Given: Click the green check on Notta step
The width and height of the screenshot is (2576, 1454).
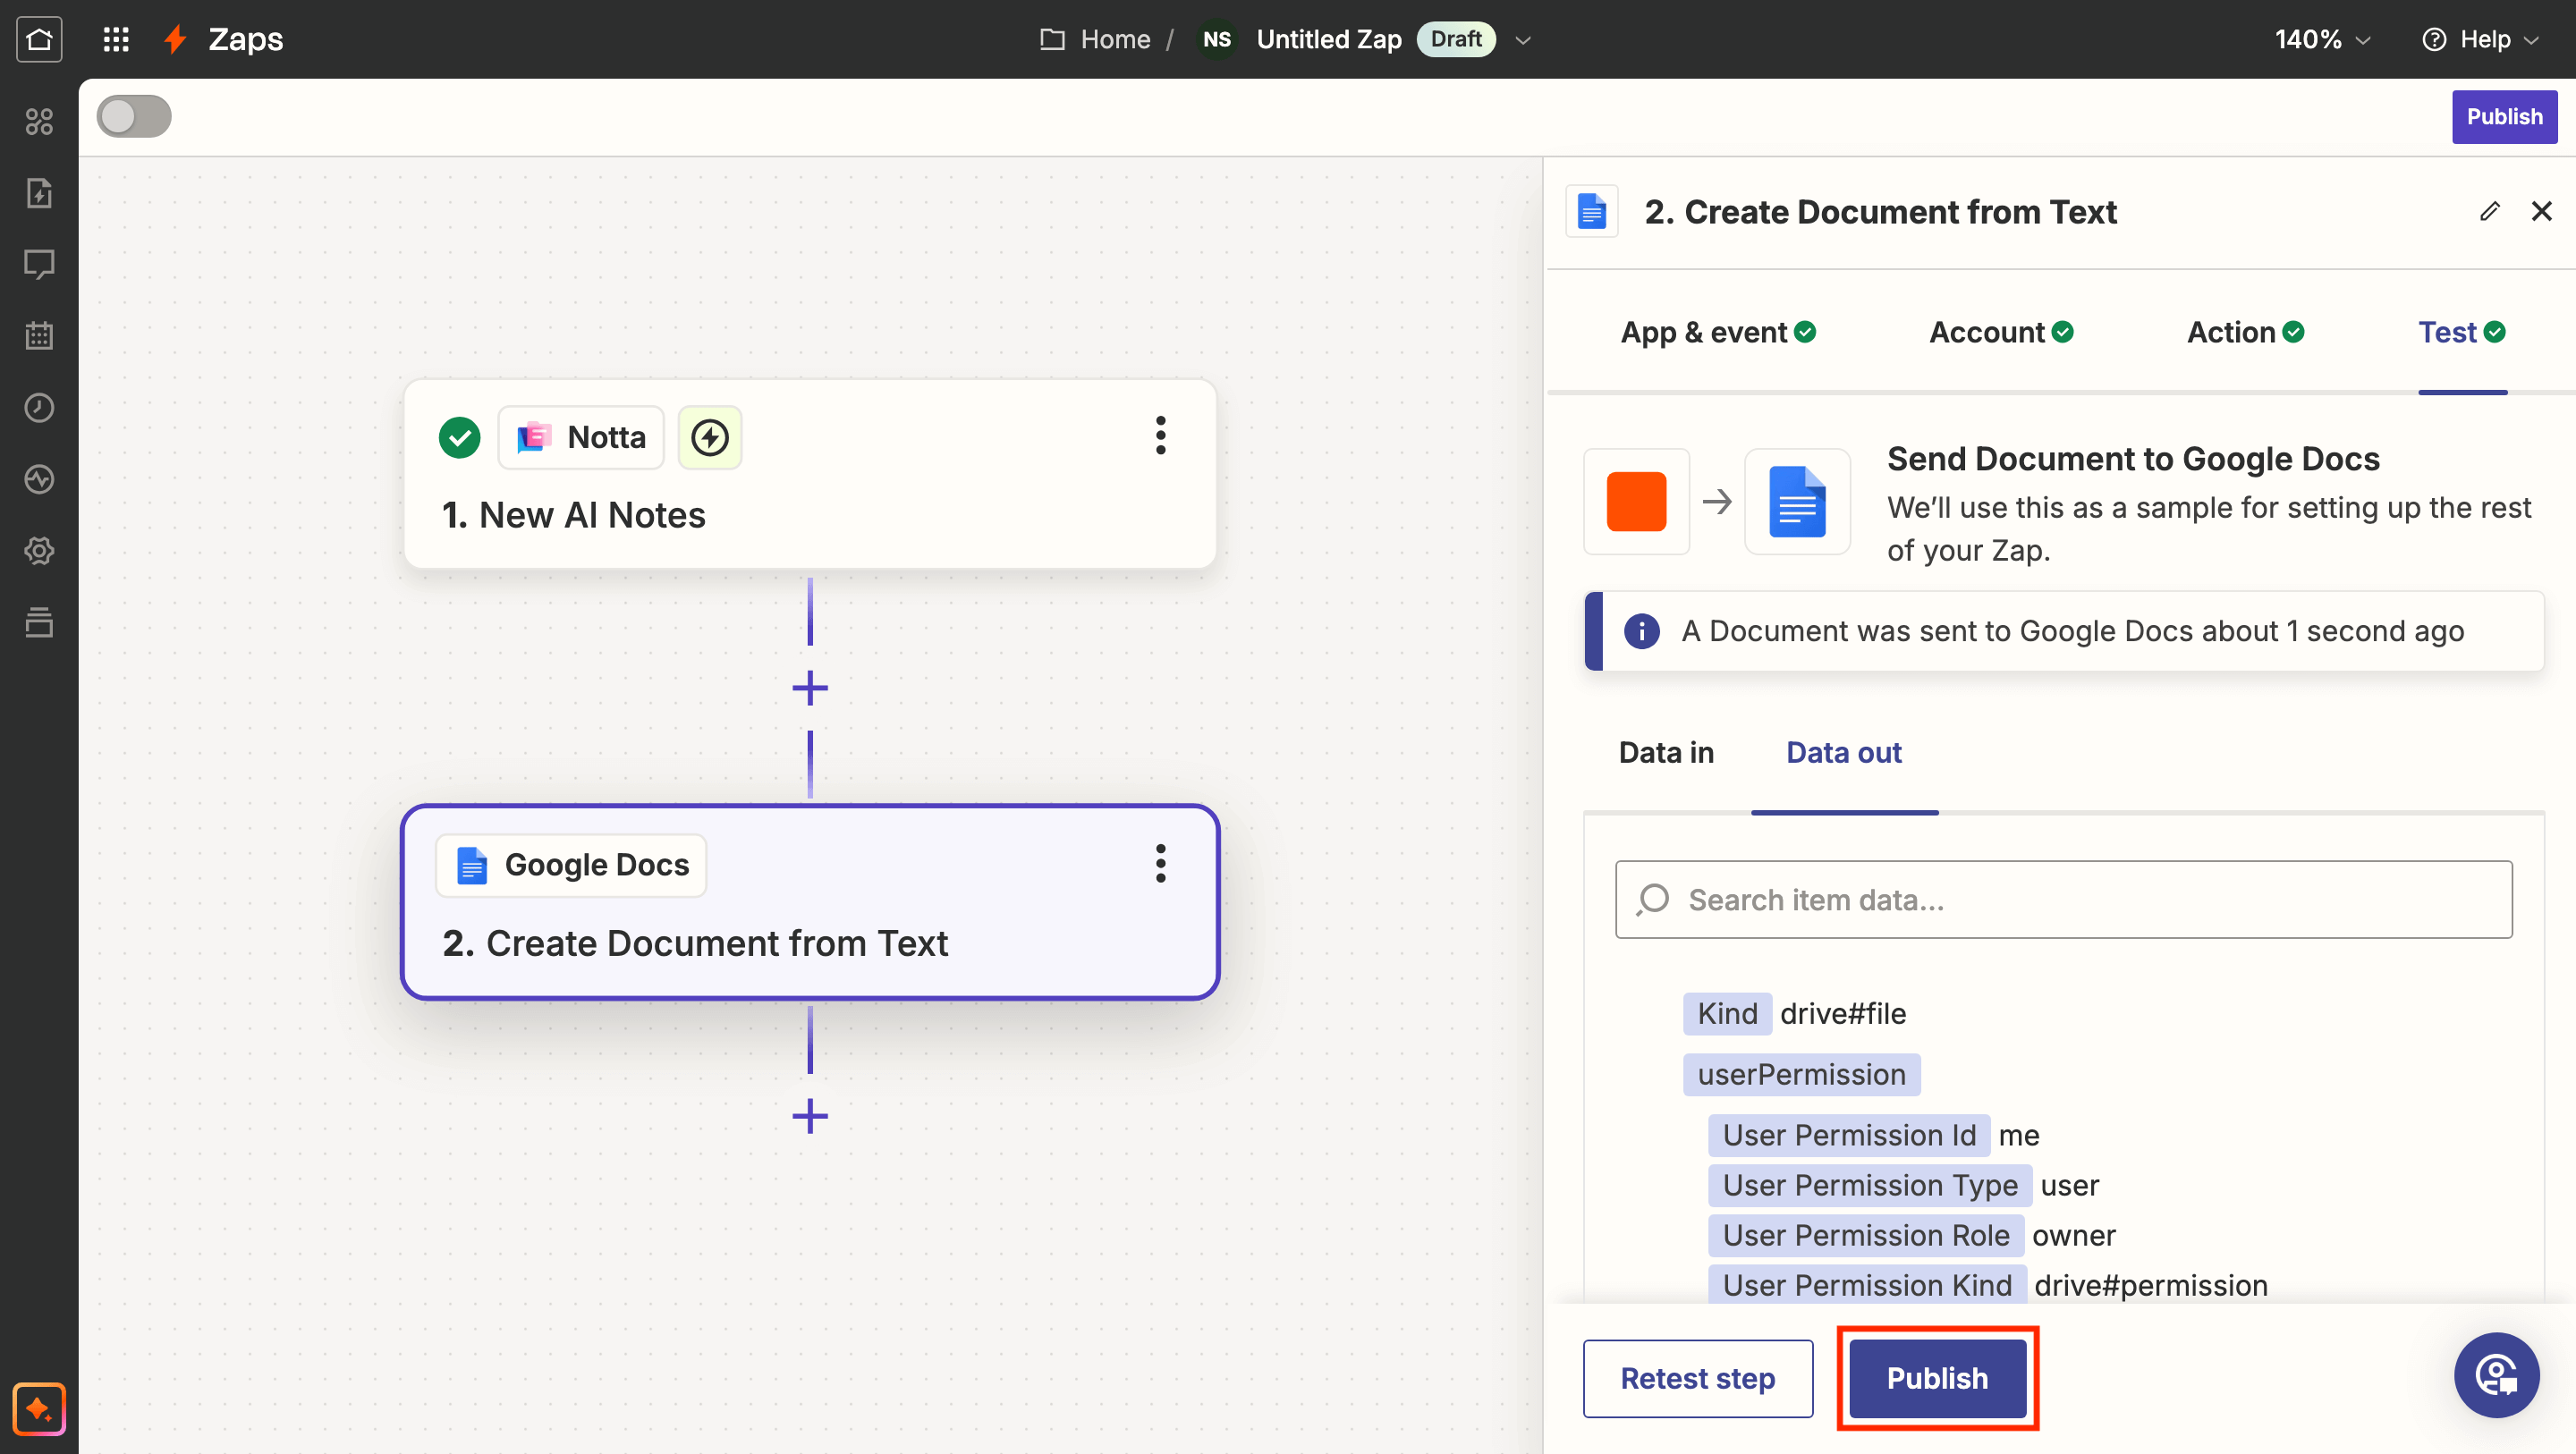Looking at the screenshot, I should coord(460,437).
